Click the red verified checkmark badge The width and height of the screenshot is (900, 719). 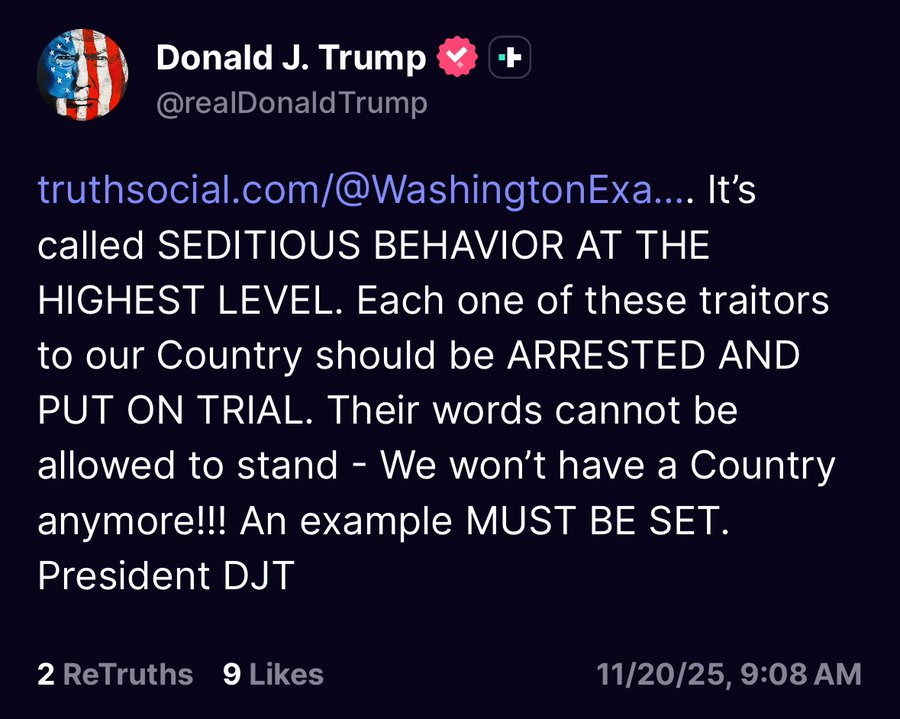459,60
